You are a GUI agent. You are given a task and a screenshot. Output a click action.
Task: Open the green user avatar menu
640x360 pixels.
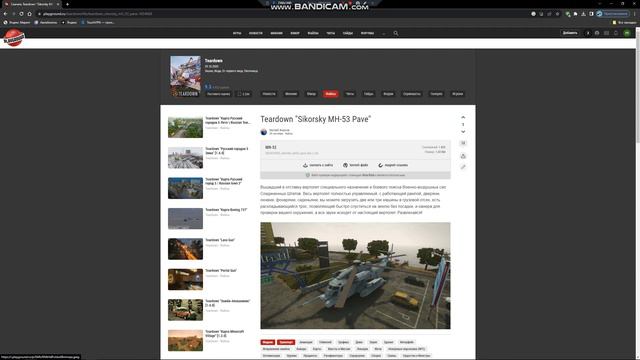click(x=627, y=33)
